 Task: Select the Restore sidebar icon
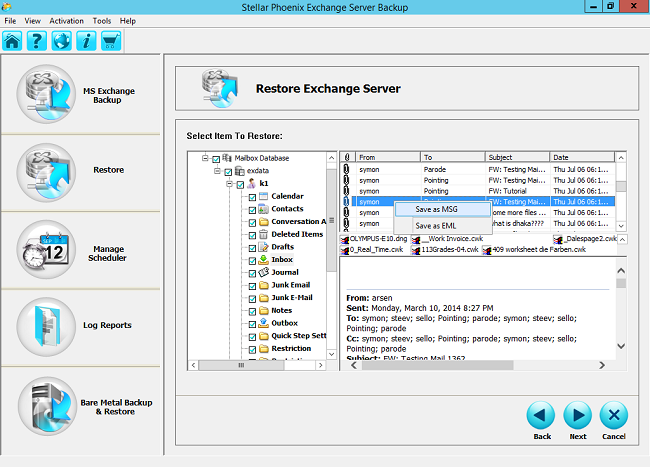point(46,172)
